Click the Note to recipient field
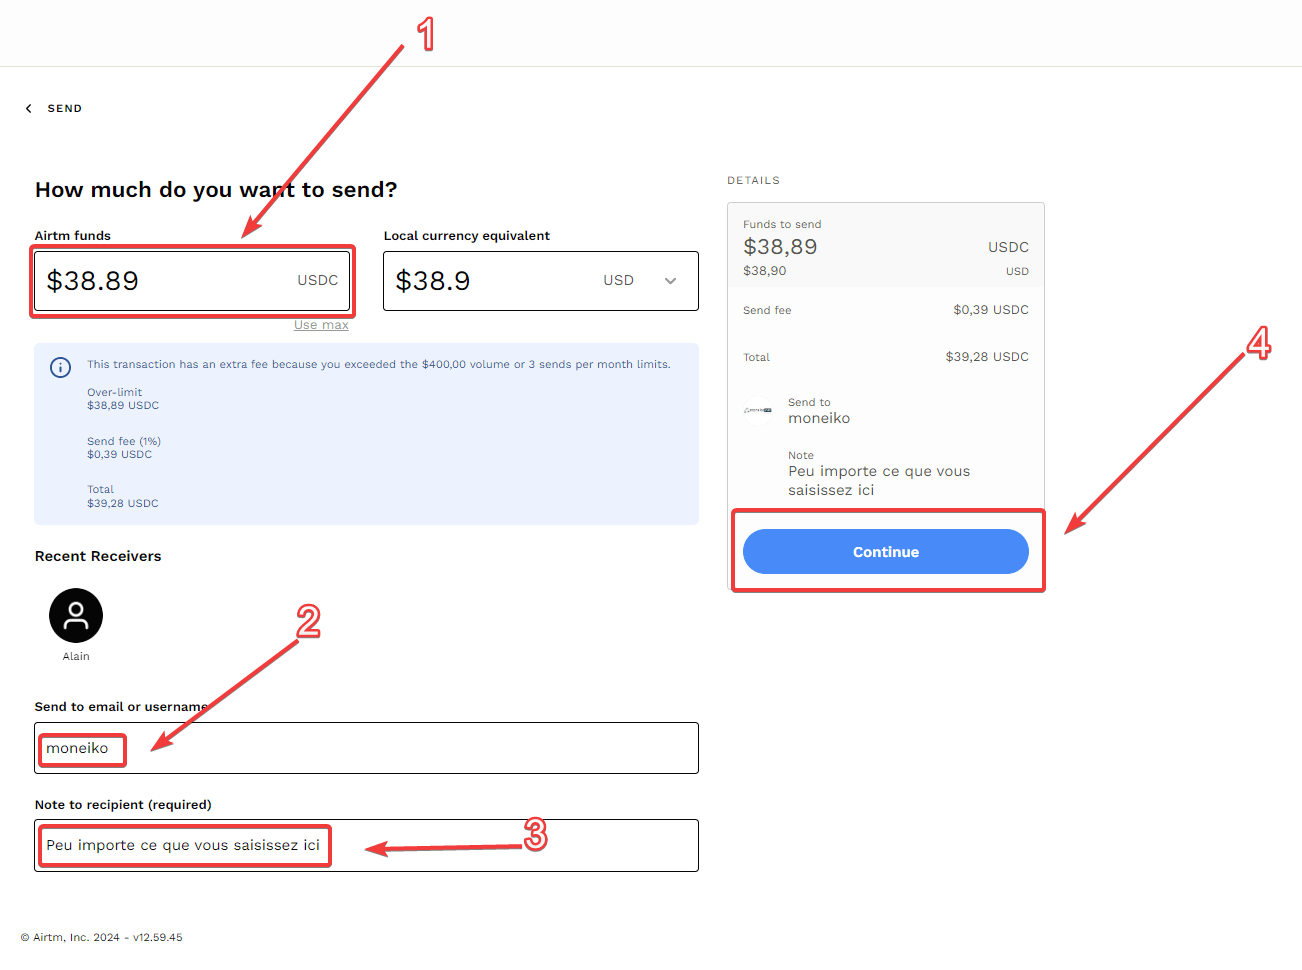 [366, 845]
